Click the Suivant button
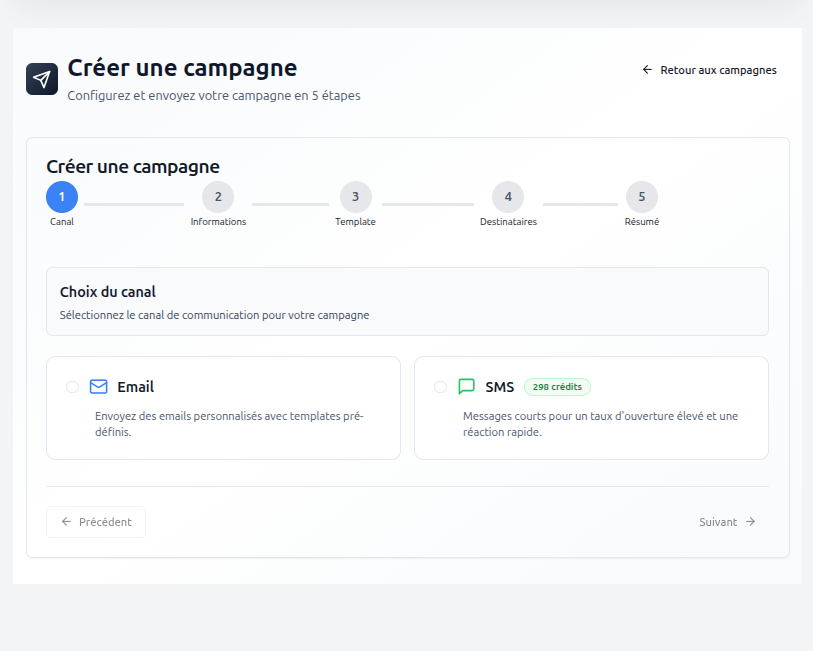 click(x=727, y=521)
